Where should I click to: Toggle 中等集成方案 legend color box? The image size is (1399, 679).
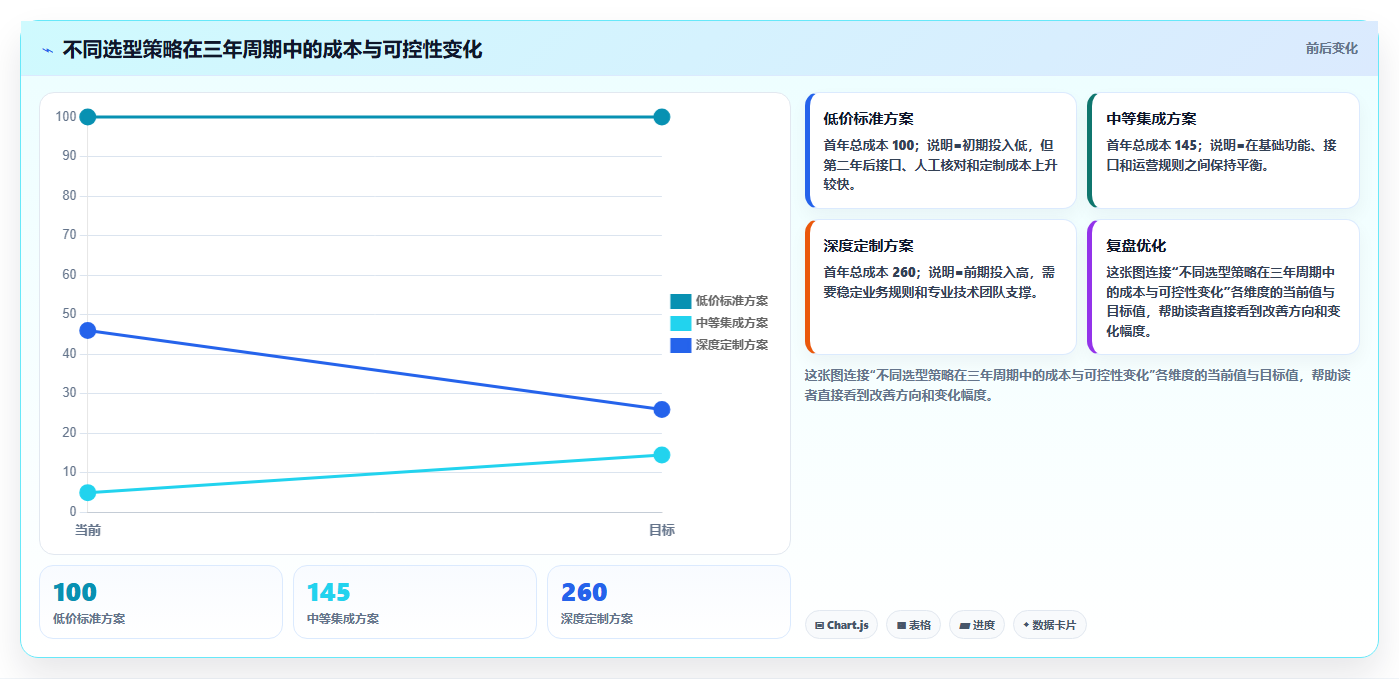coord(680,323)
